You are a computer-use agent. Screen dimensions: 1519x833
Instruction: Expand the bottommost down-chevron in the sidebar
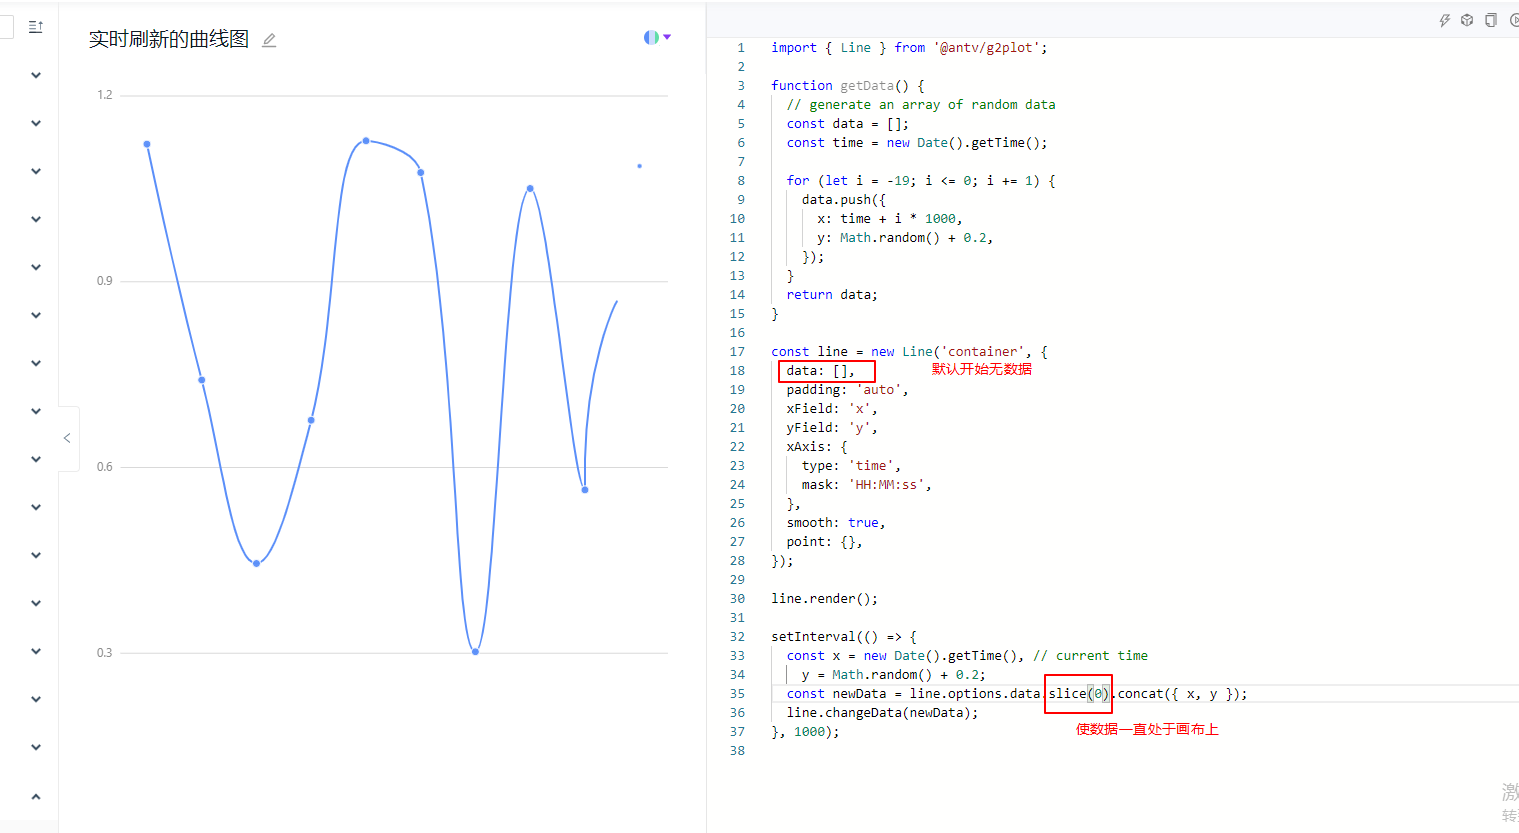tap(35, 747)
